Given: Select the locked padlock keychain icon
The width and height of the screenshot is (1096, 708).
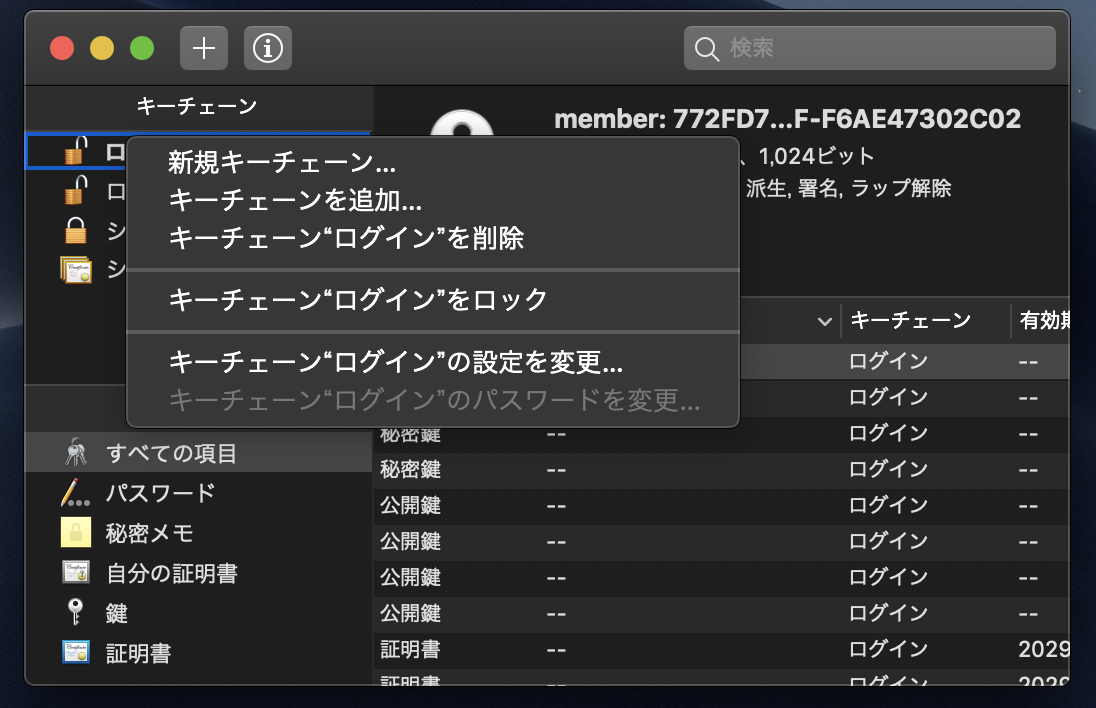Looking at the screenshot, I should click(x=75, y=230).
